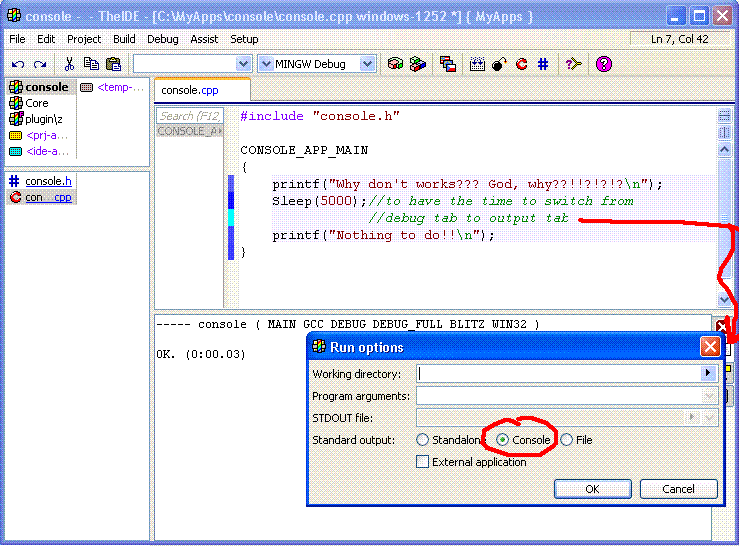Click the bomb debug icon

(x=499, y=64)
